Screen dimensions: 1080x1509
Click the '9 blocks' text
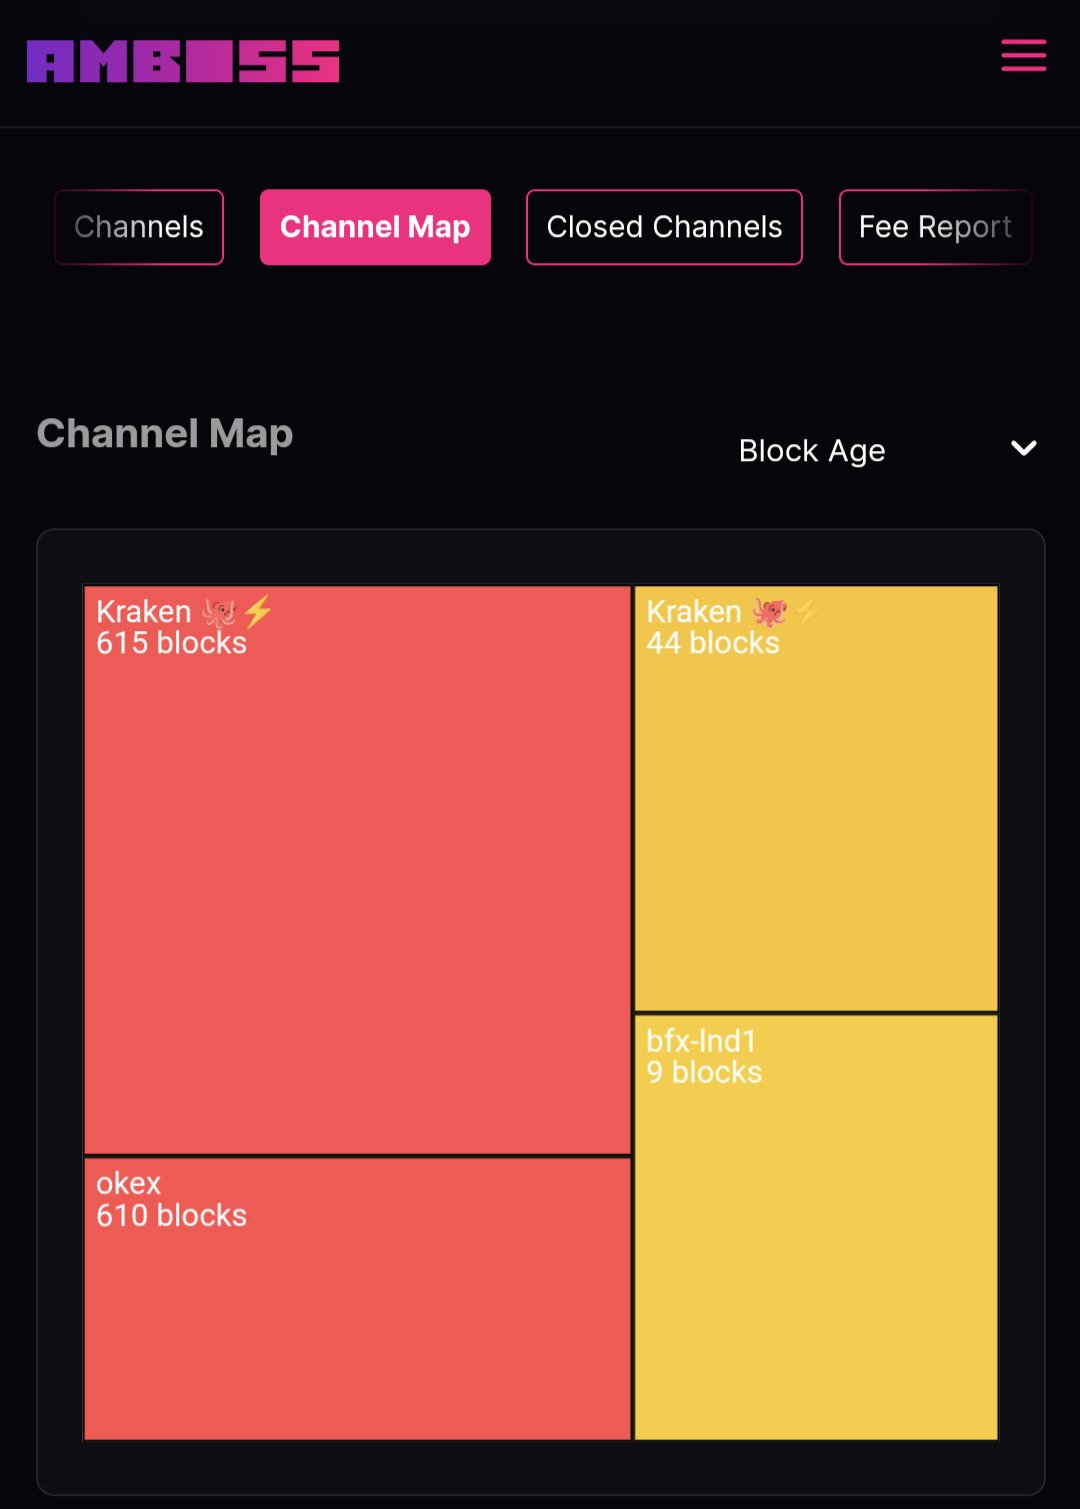(704, 1072)
